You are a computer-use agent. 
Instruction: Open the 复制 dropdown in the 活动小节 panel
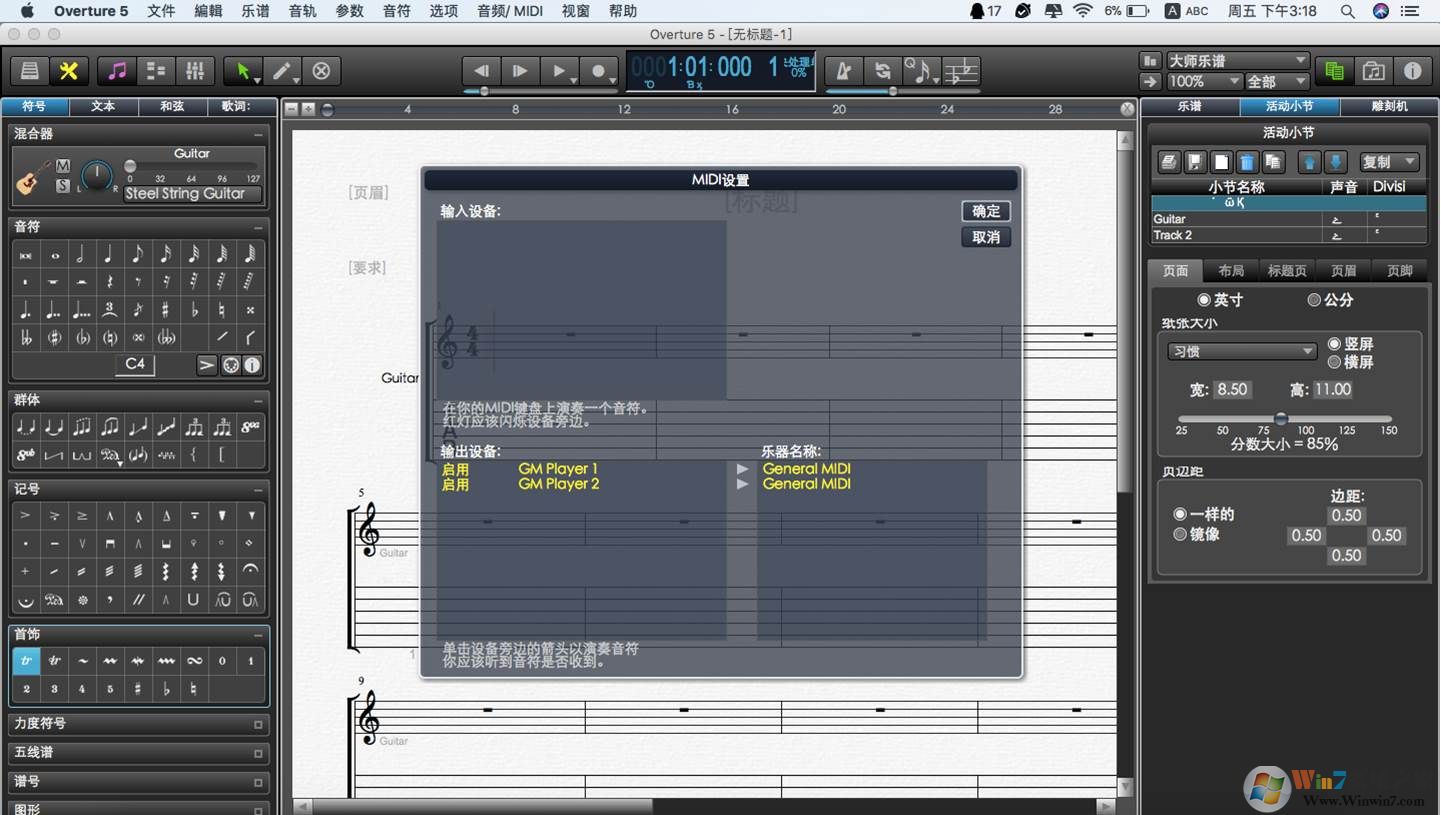[x=1389, y=162]
